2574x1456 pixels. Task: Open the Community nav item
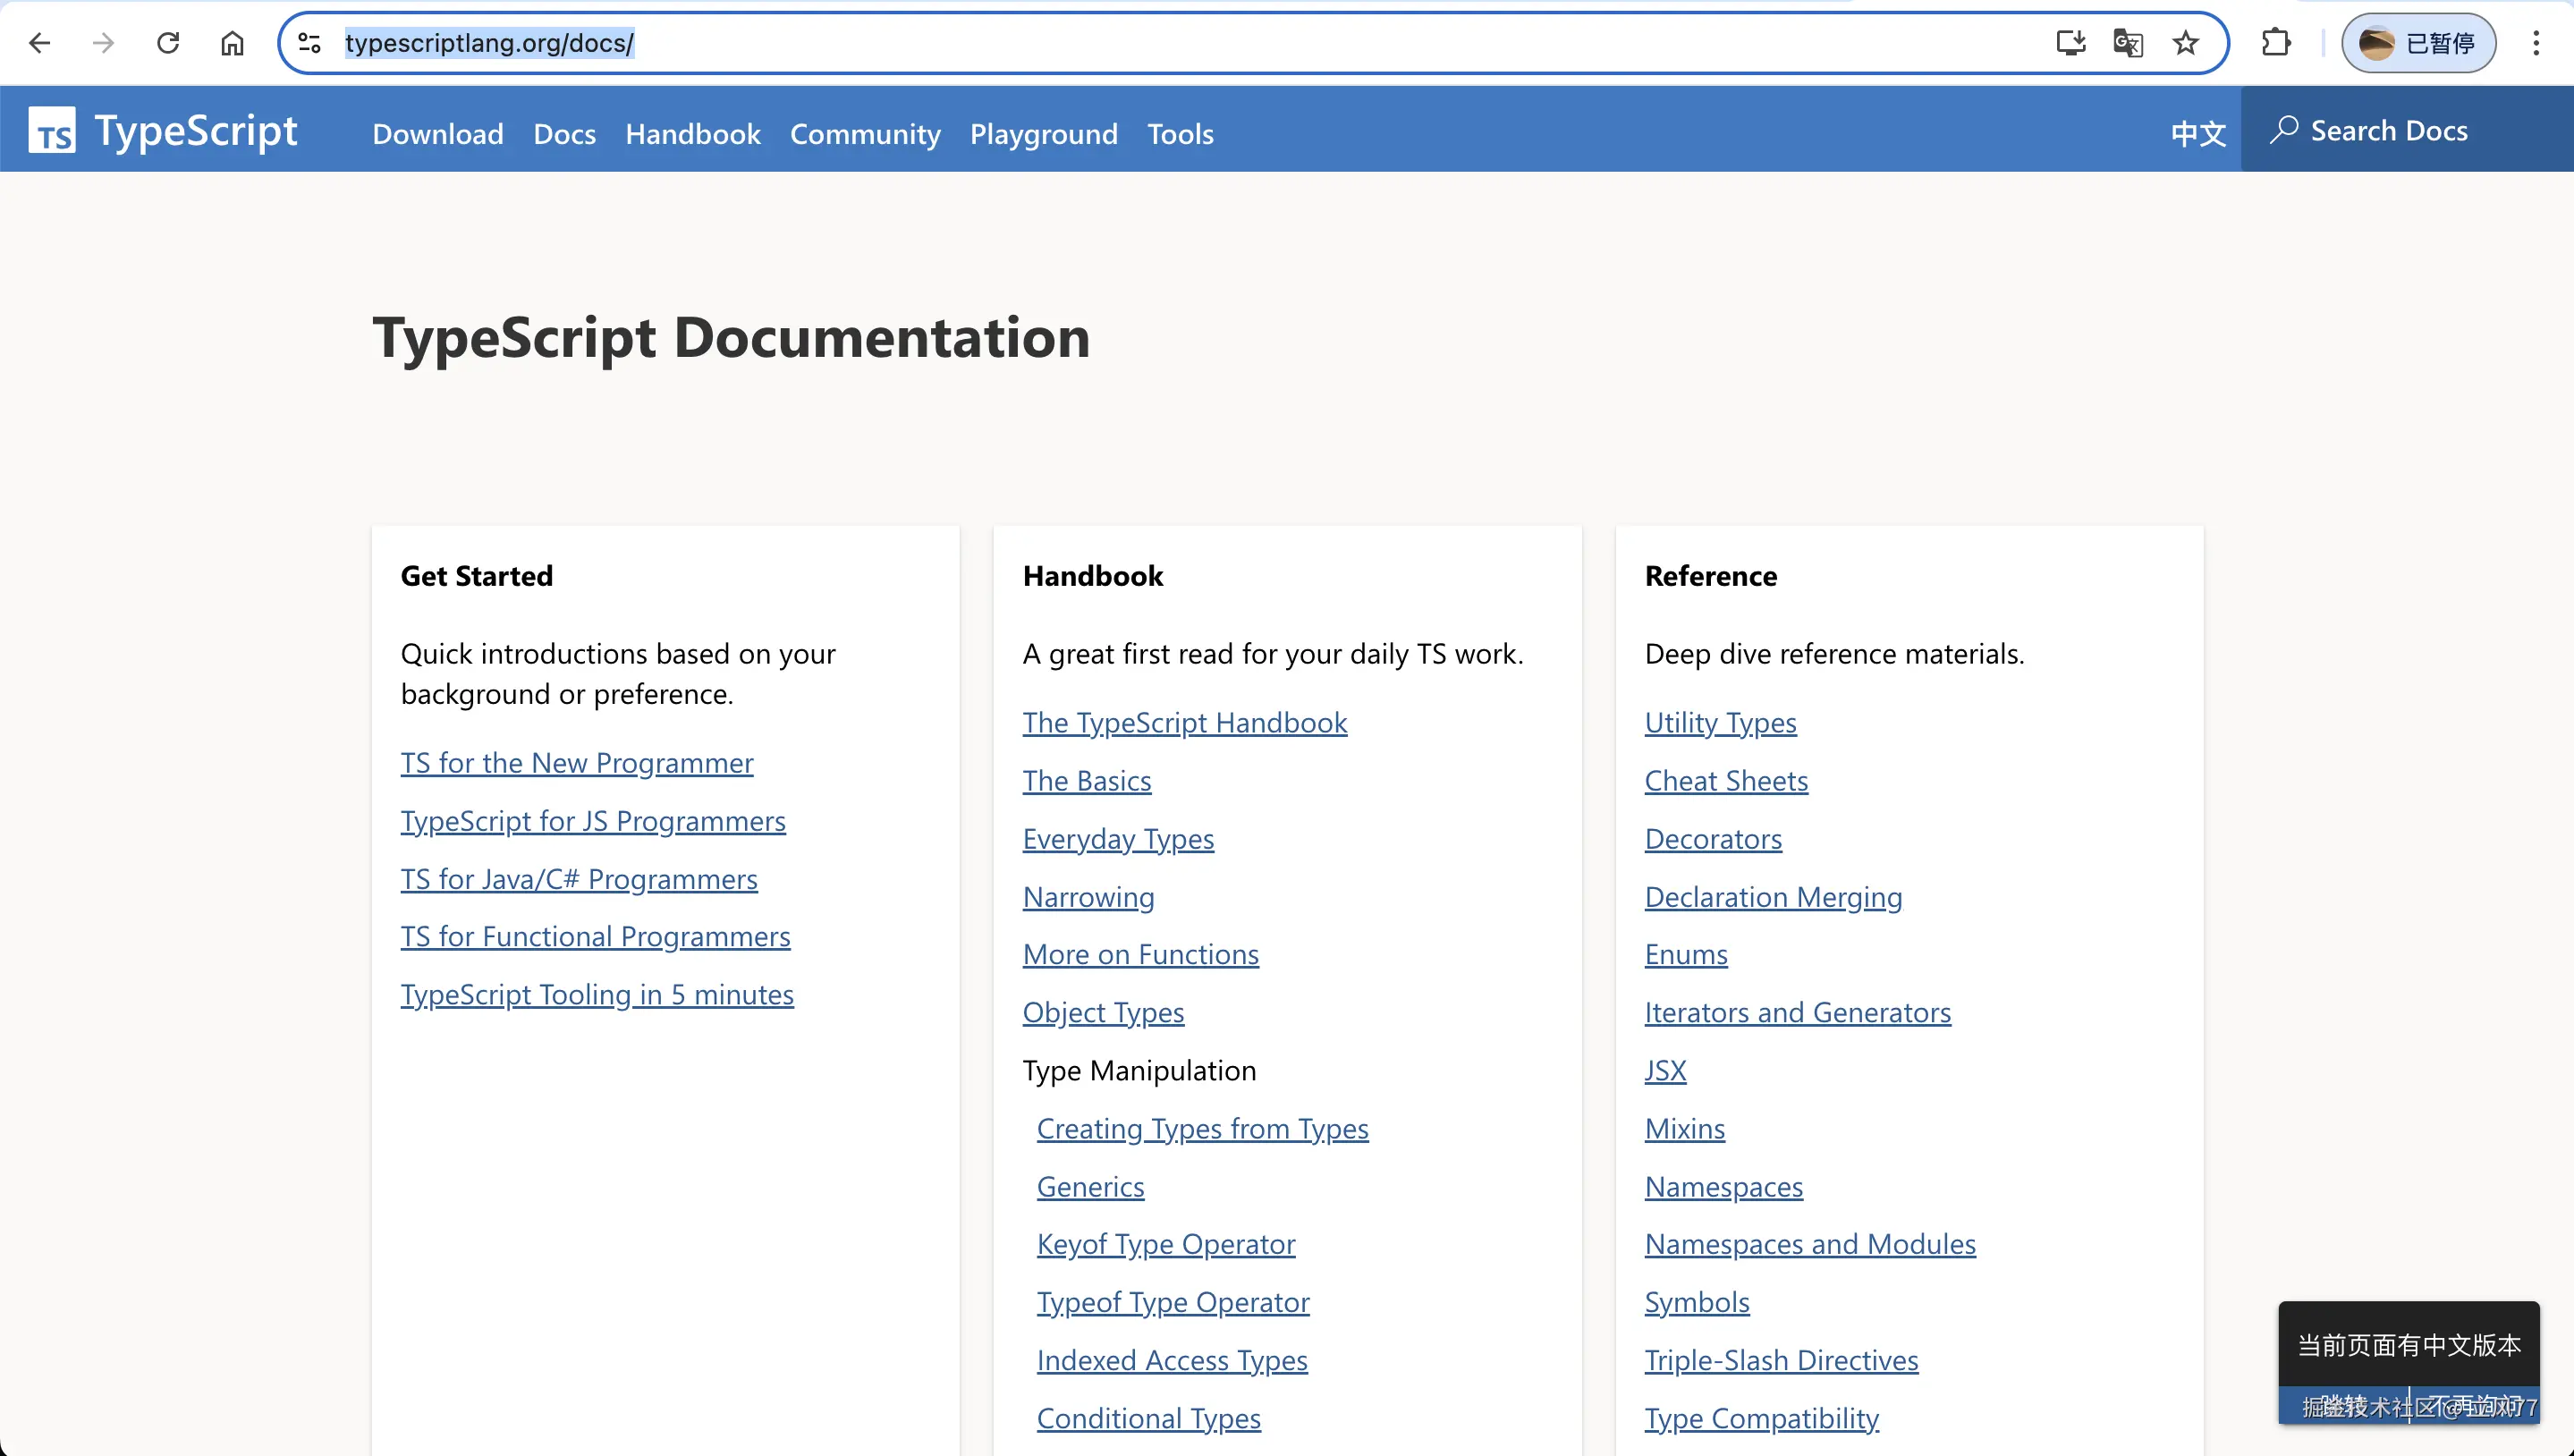click(x=864, y=134)
